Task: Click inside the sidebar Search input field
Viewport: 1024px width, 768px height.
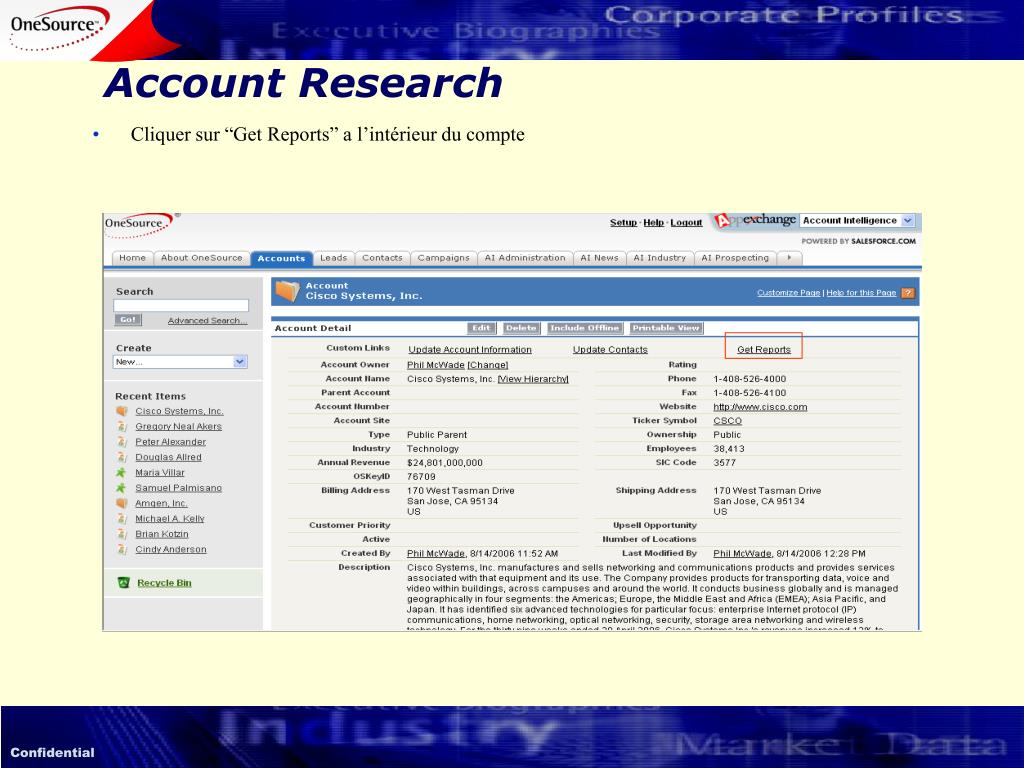Action: pos(181,306)
